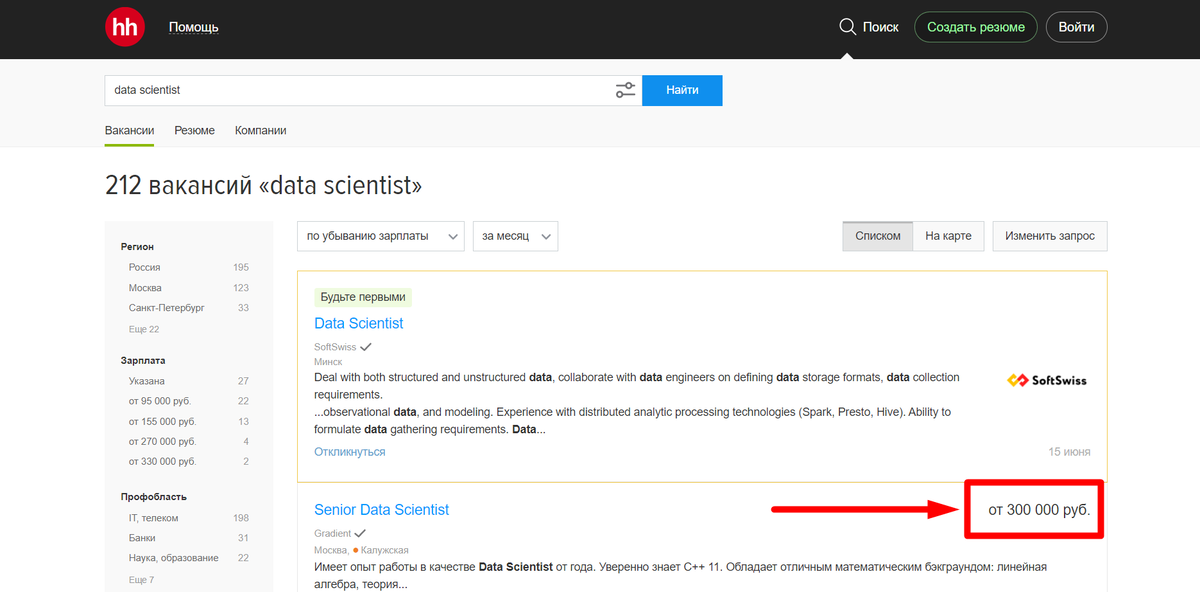Filter salary от 330 000 руб.
Viewport: 1200px width, 592px height.
162,461
